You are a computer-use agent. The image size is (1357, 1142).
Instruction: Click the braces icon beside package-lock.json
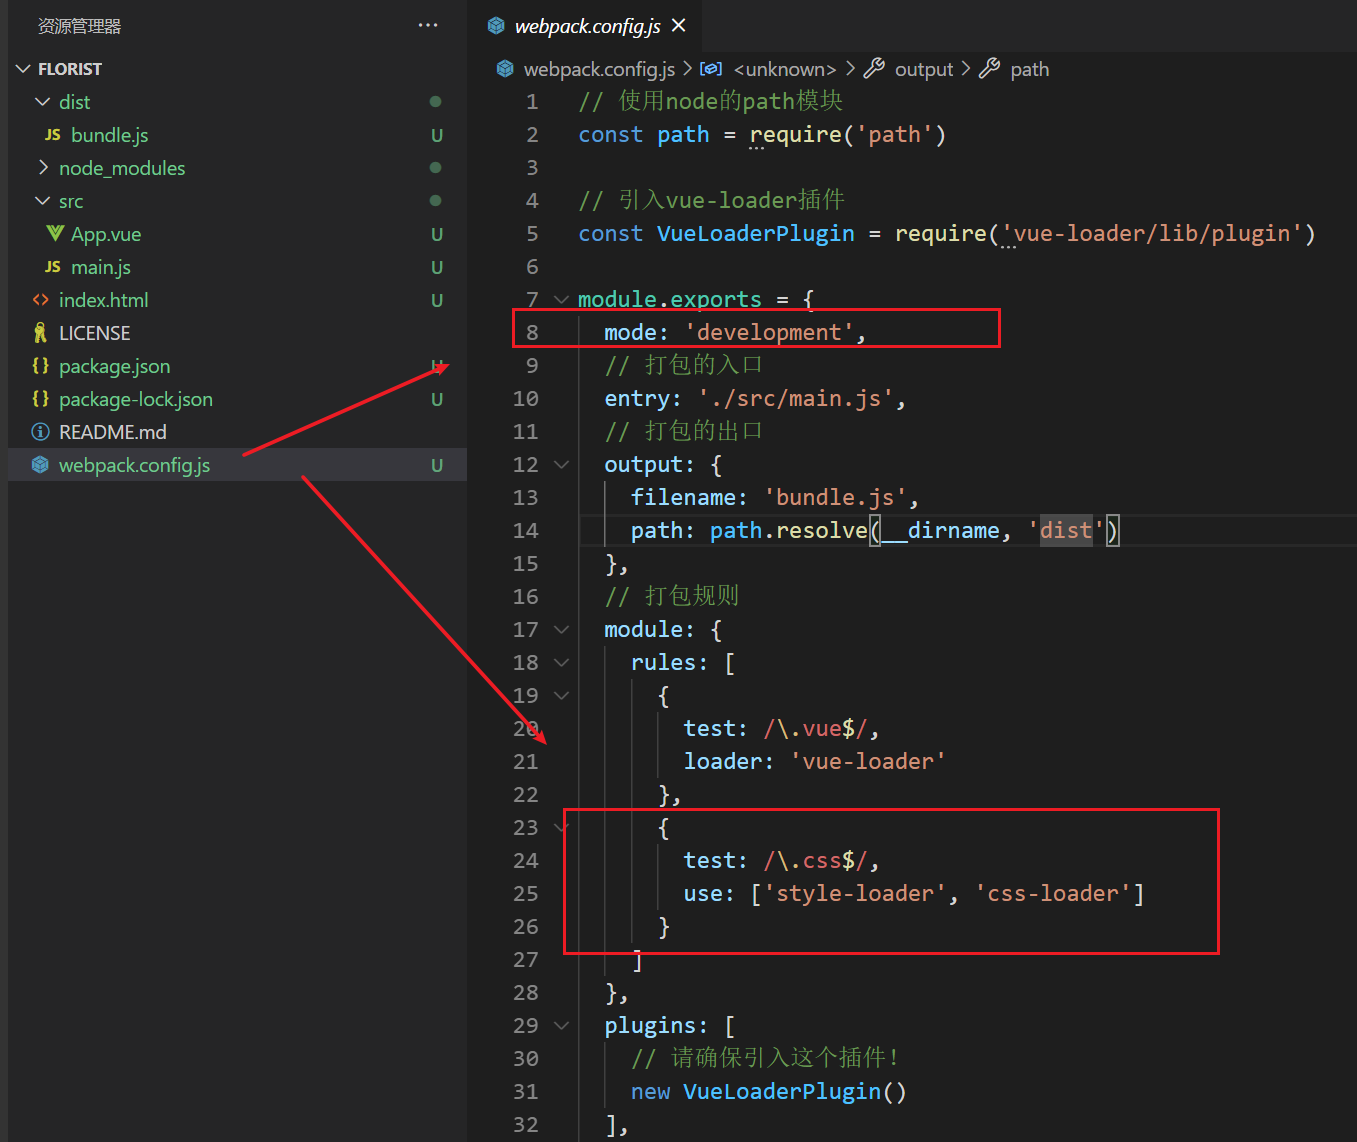click(x=40, y=398)
